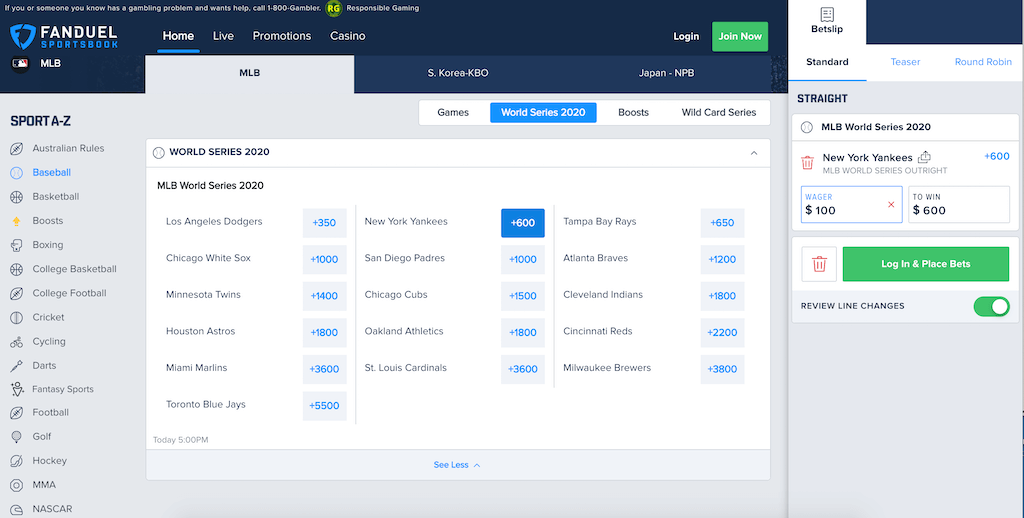
Task: Remove the New York Yankees bet with trash icon
Action: (807, 163)
